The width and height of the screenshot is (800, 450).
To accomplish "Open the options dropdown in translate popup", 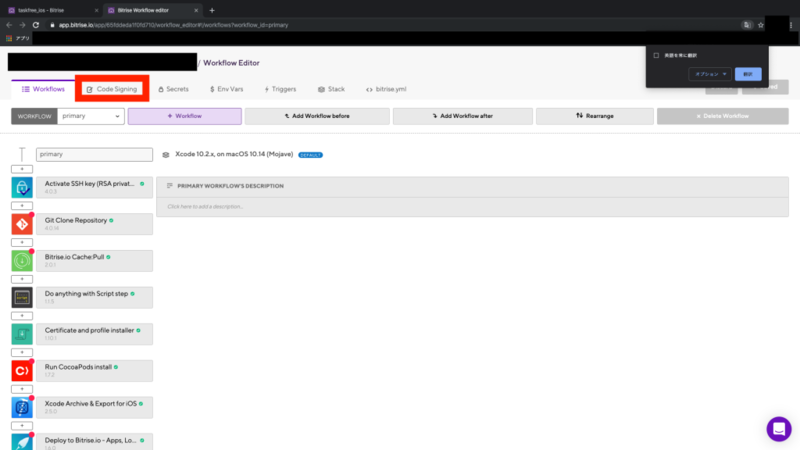I will click(710, 74).
